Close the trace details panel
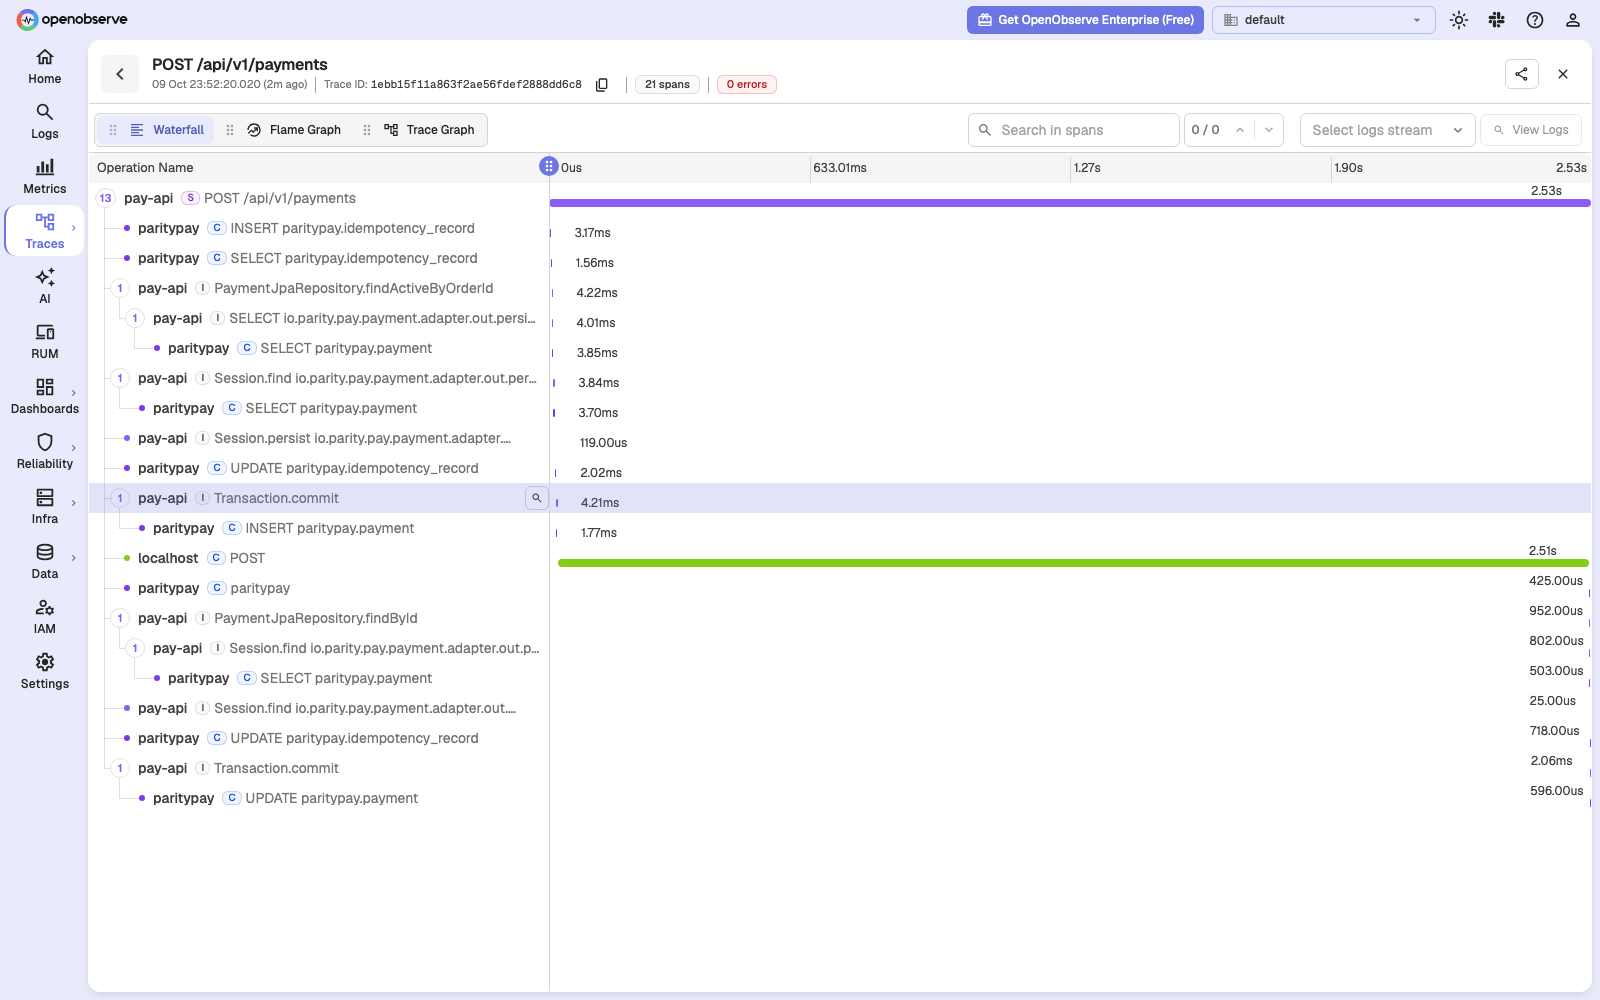The width and height of the screenshot is (1600, 1000). pos(1563,74)
